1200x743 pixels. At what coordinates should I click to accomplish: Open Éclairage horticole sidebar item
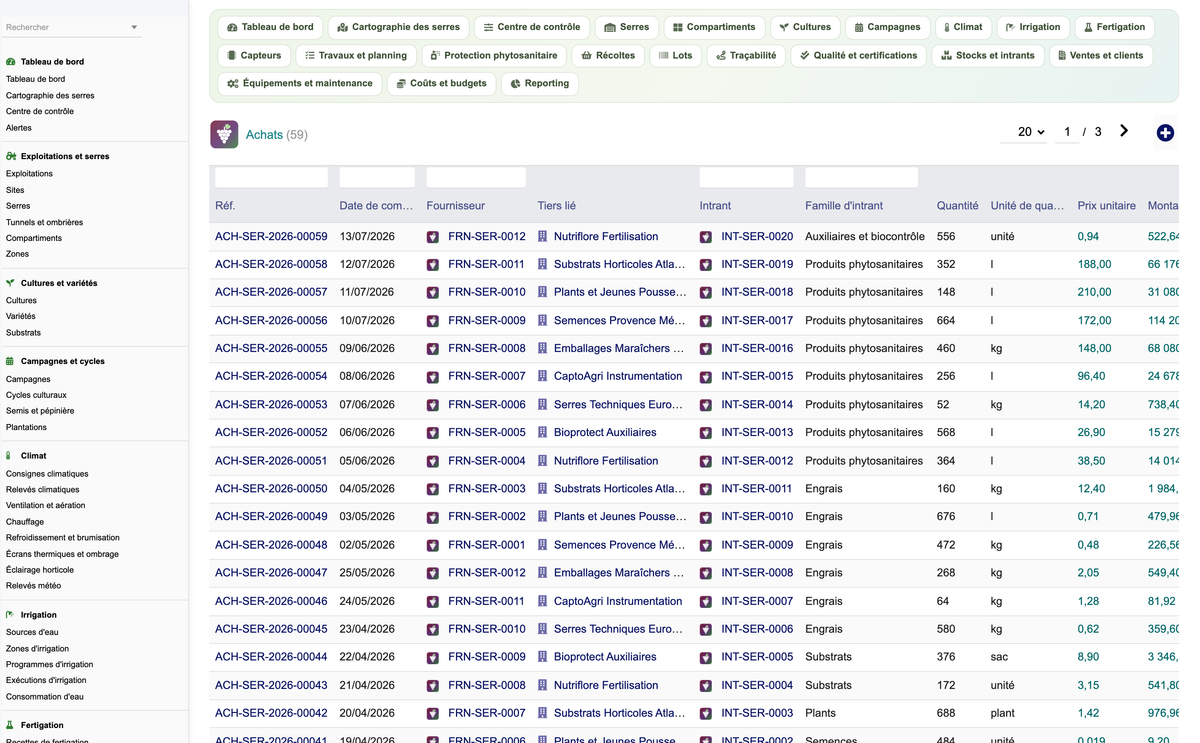click(40, 570)
